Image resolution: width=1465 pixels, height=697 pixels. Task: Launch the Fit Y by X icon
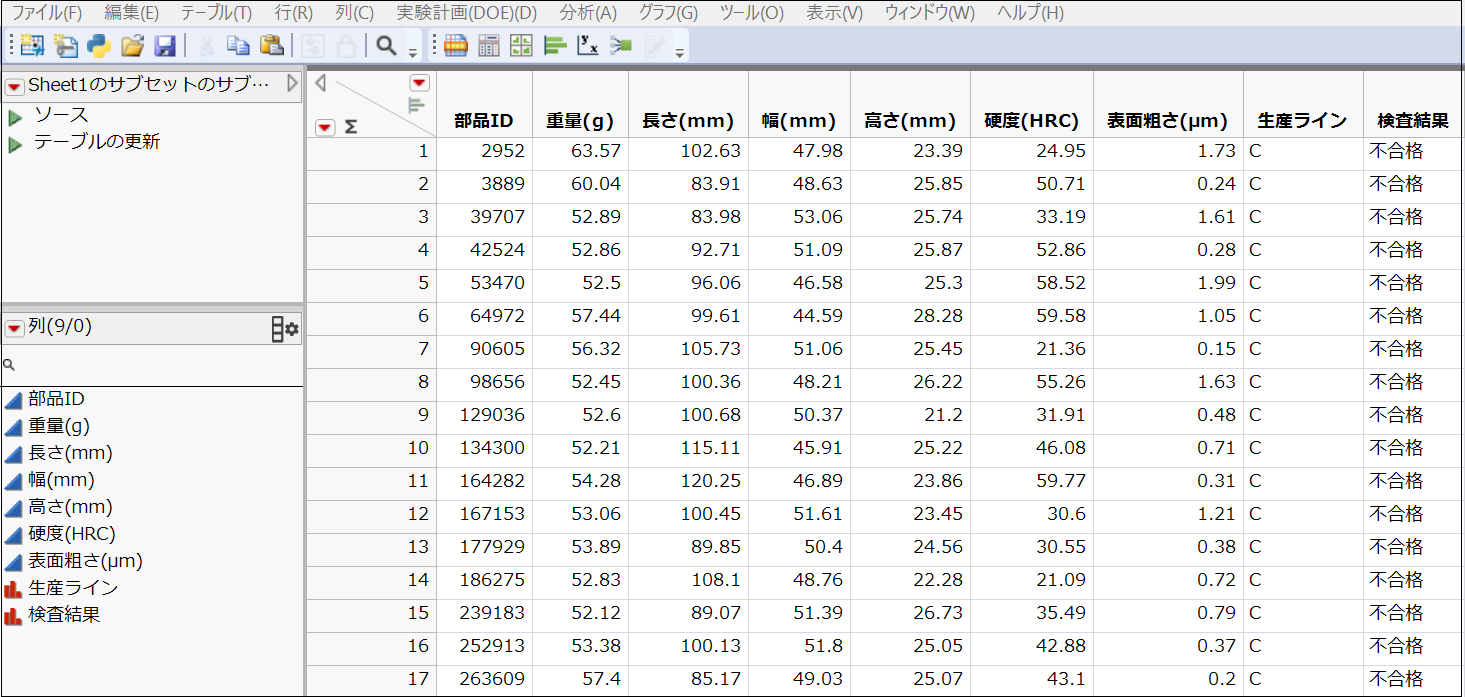588,45
